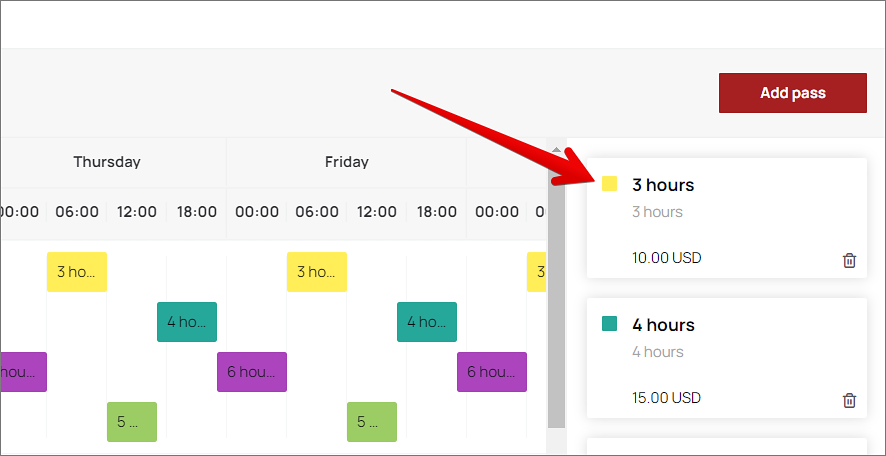This screenshot has height=456, width=886.
Task: Select the purple 6 hours block under Friday 00:00
Action: click(x=252, y=372)
